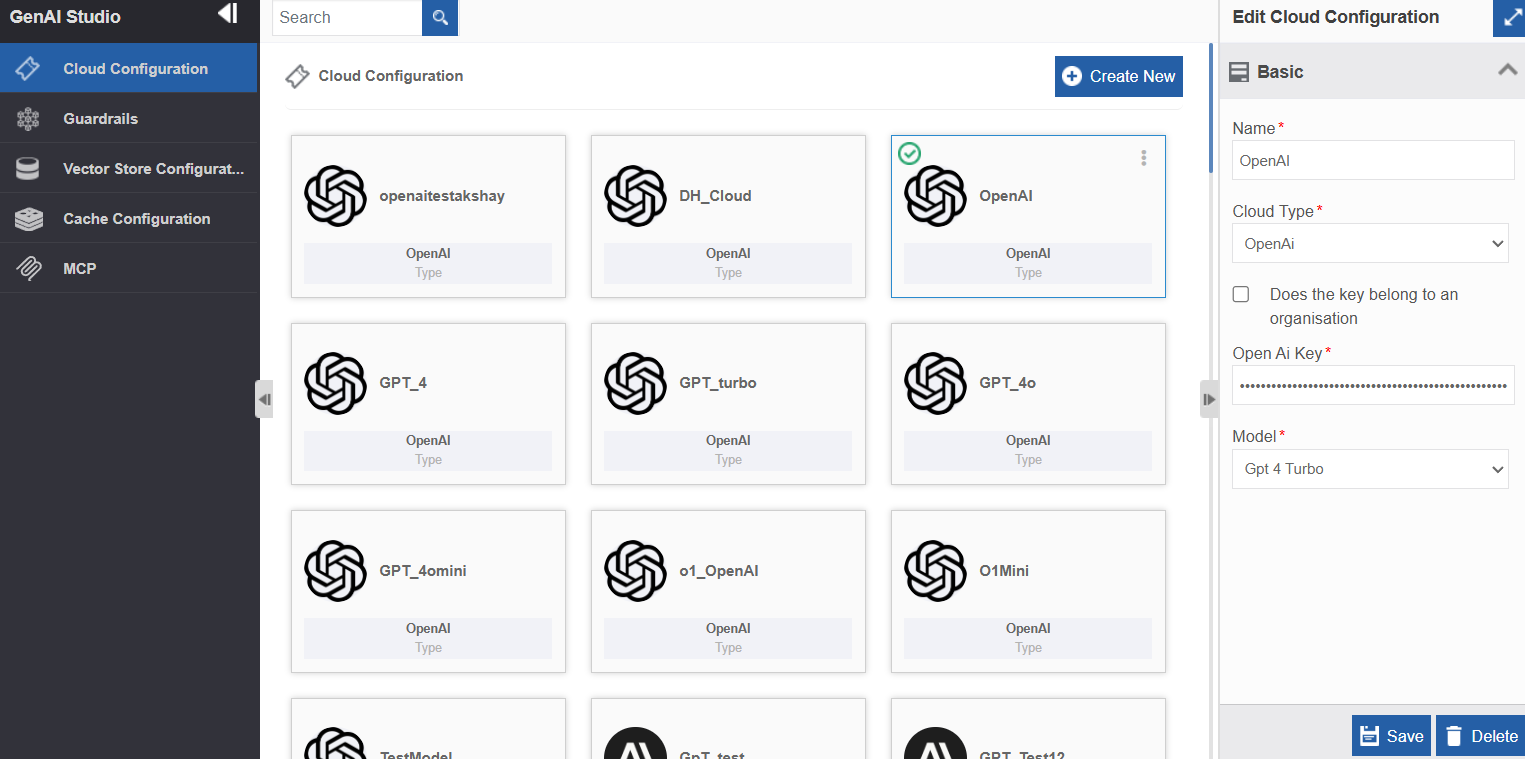Click the Anthropic logo on GpT_test card
This screenshot has width=1525, height=759.
[x=635, y=743]
